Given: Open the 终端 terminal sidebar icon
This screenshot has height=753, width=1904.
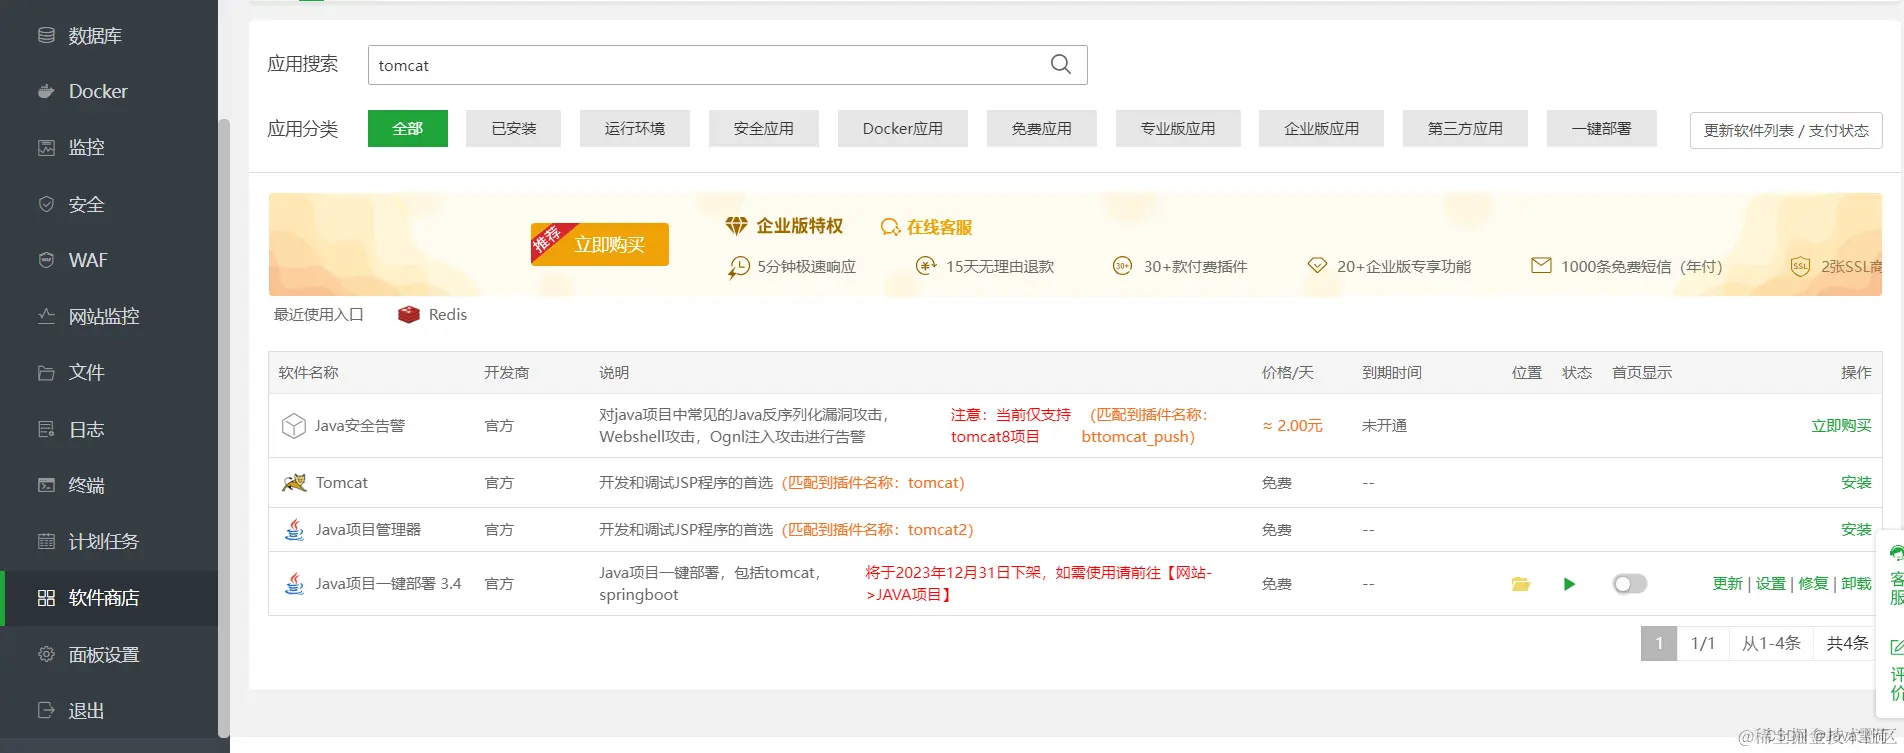Looking at the screenshot, I should (46, 485).
